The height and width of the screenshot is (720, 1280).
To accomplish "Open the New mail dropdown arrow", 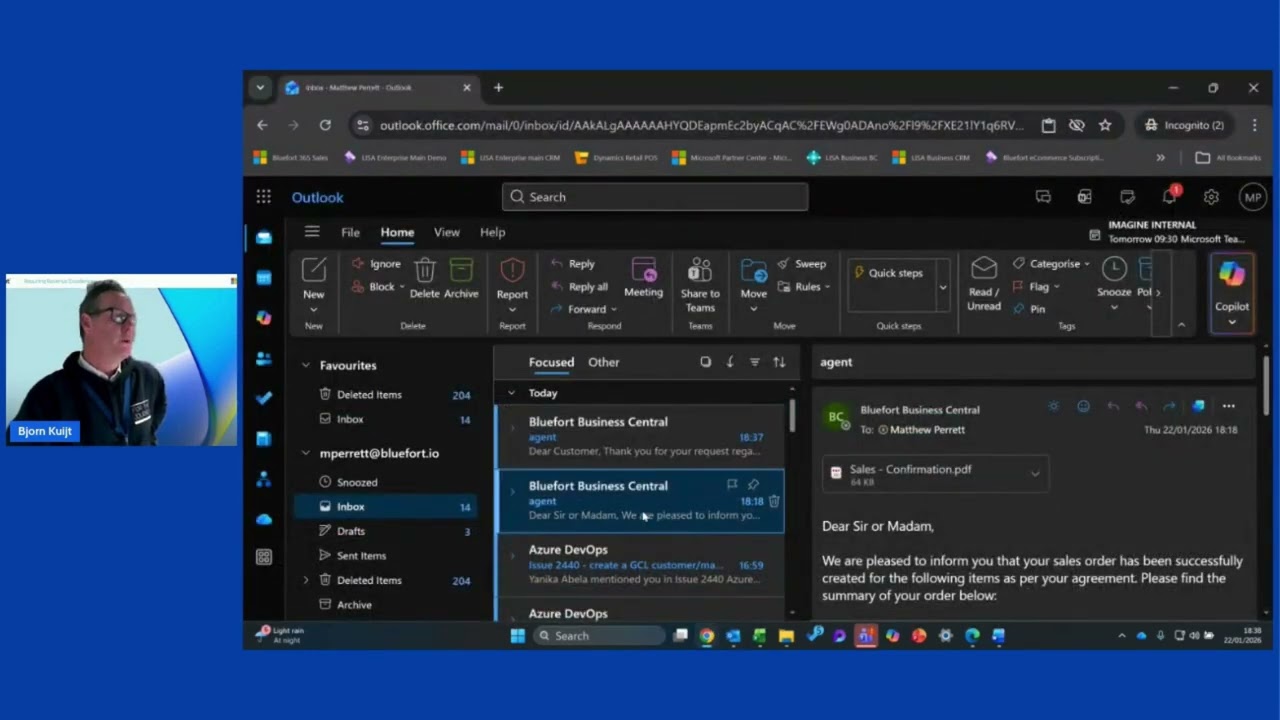I will [x=313, y=309].
